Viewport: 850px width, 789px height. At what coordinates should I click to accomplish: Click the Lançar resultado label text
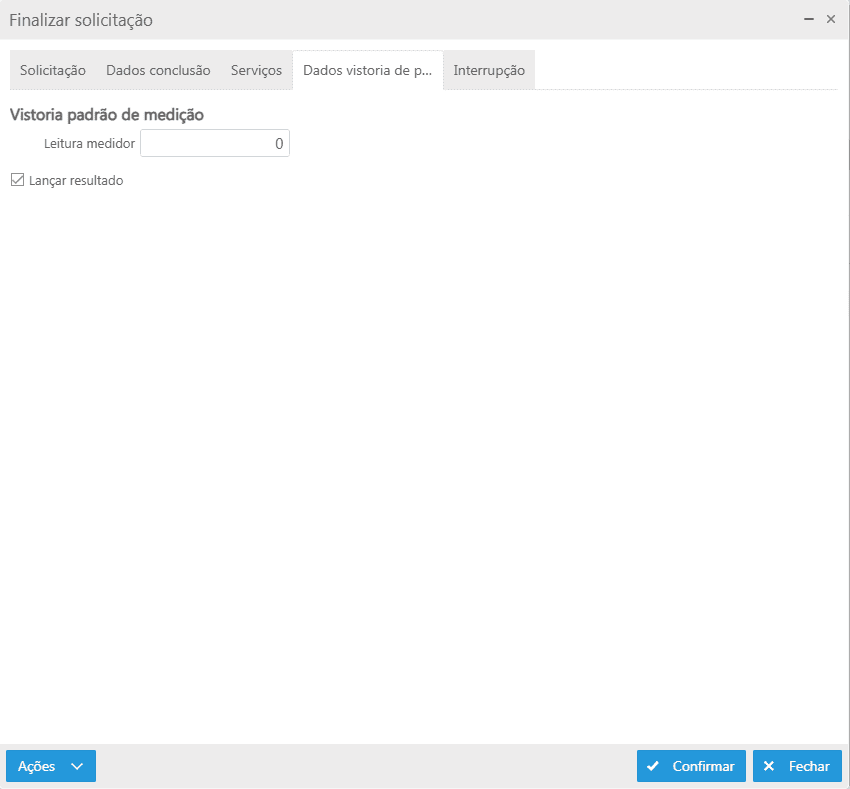point(76,181)
